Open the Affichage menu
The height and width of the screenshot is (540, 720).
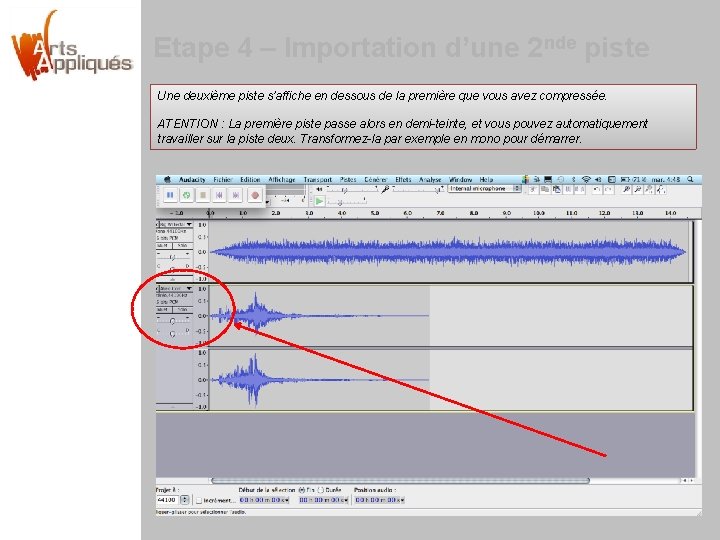[281, 180]
